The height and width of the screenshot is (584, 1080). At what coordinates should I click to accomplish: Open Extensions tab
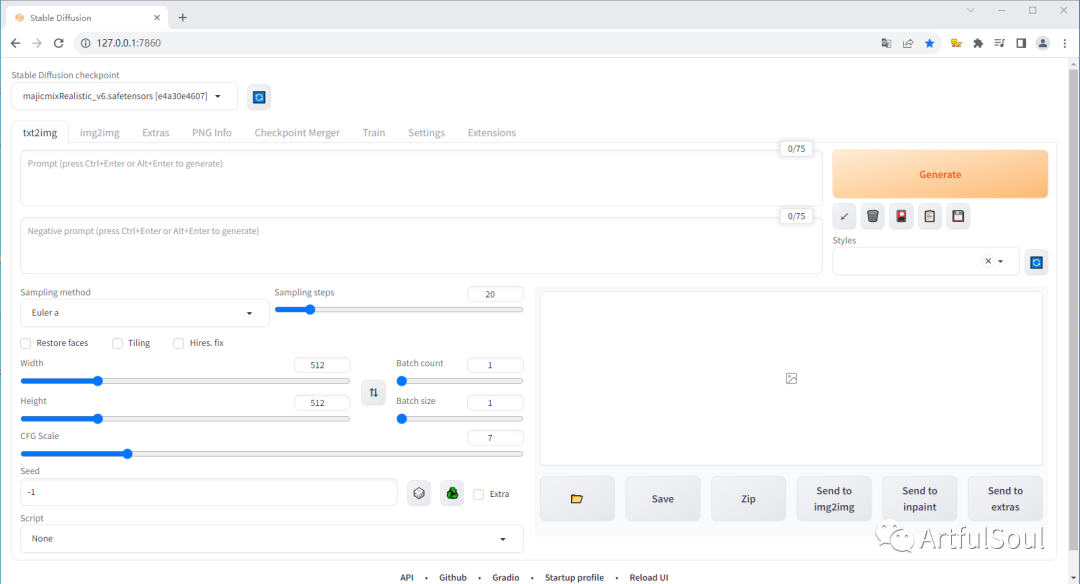pos(492,132)
